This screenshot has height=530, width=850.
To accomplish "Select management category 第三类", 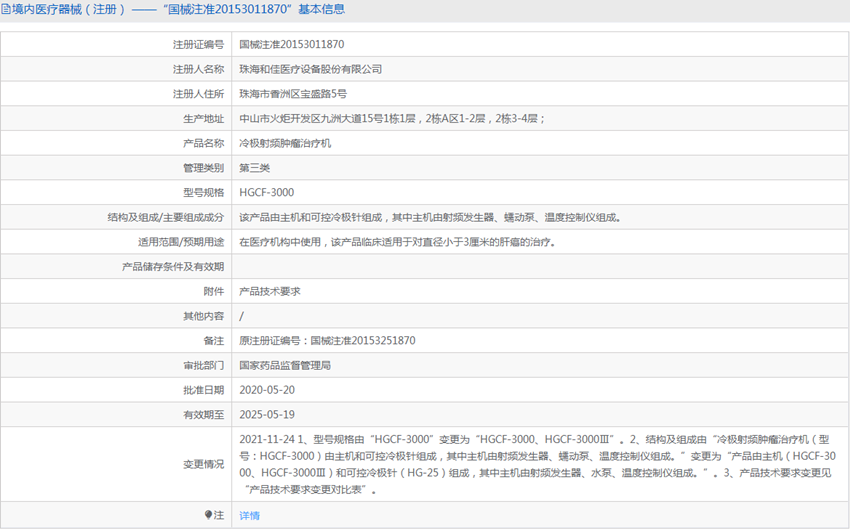I will [x=254, y=168].
